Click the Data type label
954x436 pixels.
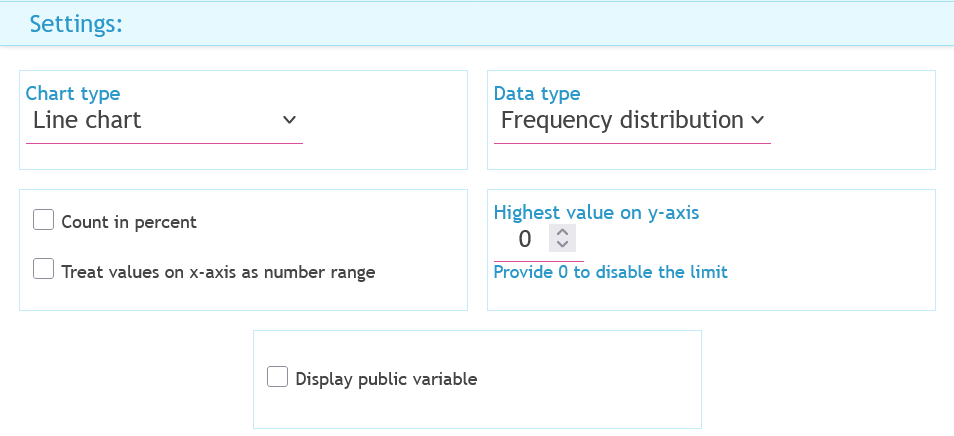click(x=537, y=93)
